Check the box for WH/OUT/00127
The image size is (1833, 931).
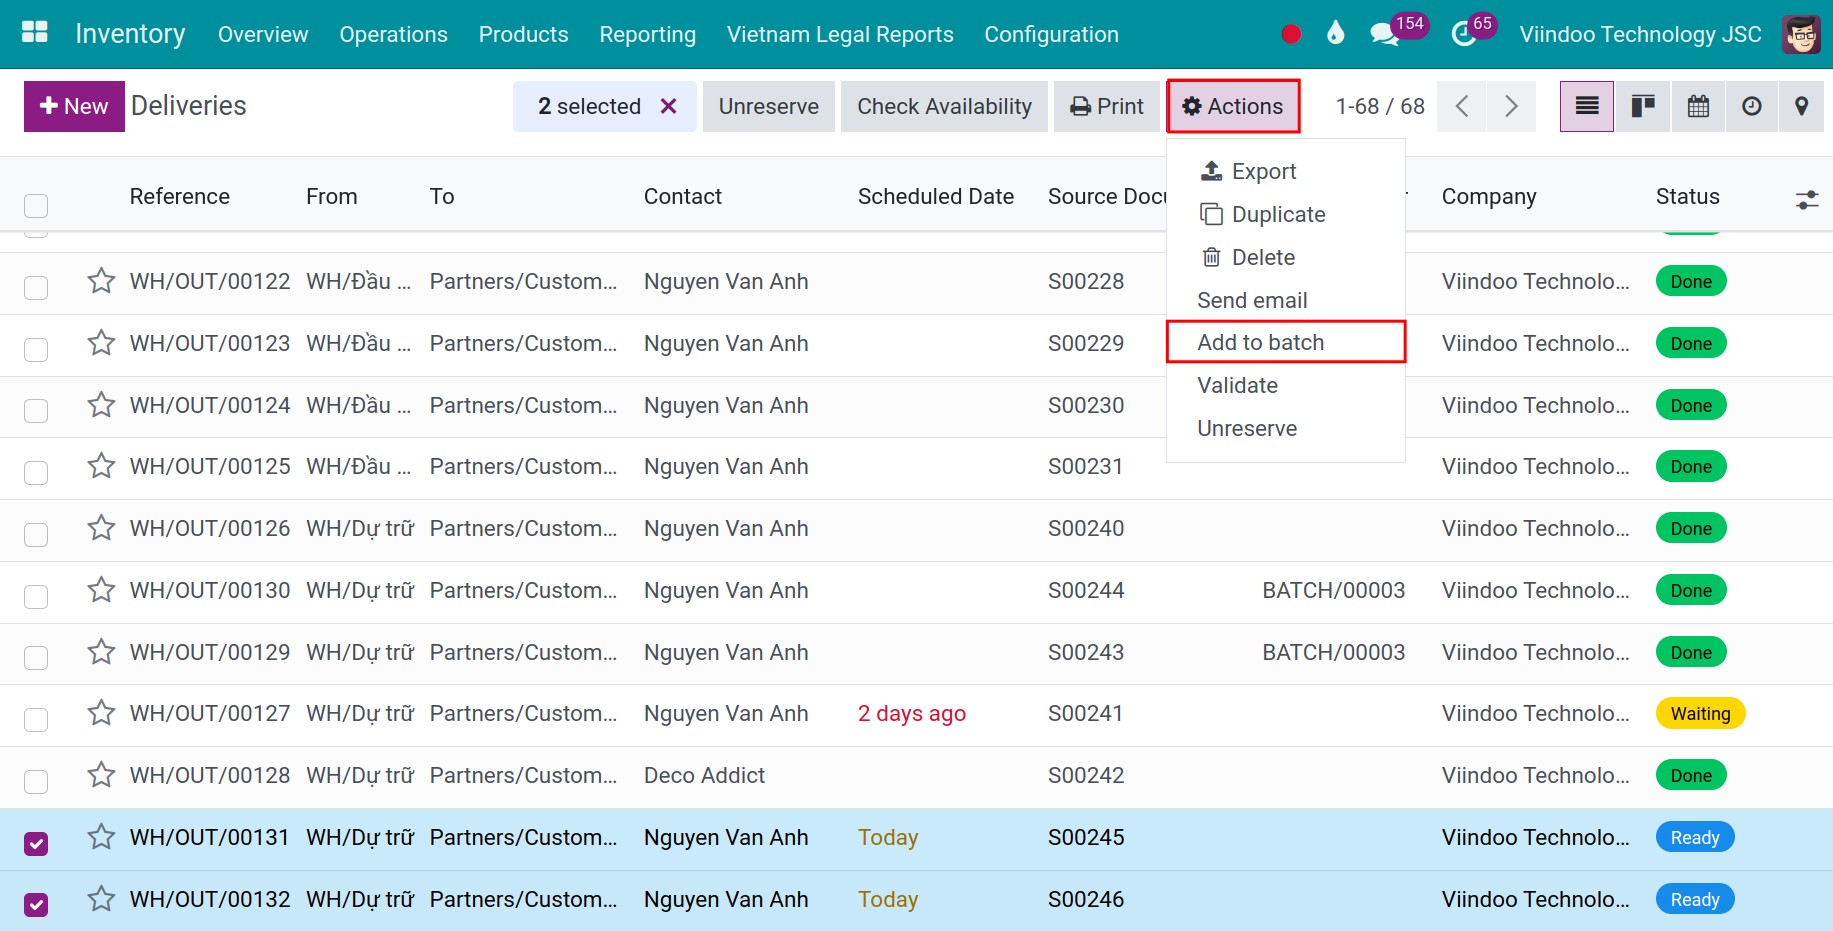36,719
